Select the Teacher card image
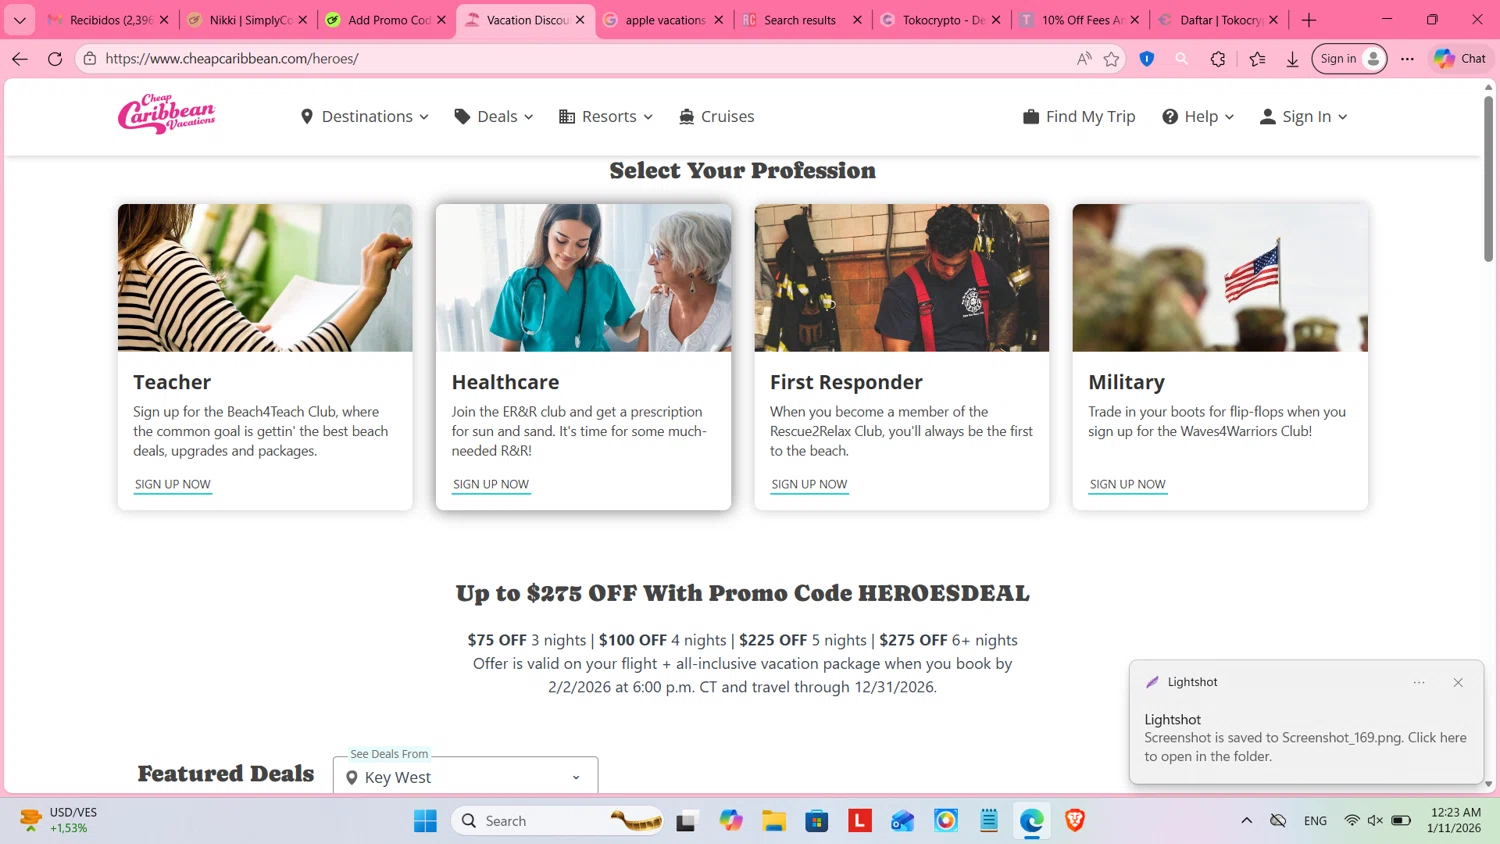Viewport: 1500px width, 844px height. 265,278
